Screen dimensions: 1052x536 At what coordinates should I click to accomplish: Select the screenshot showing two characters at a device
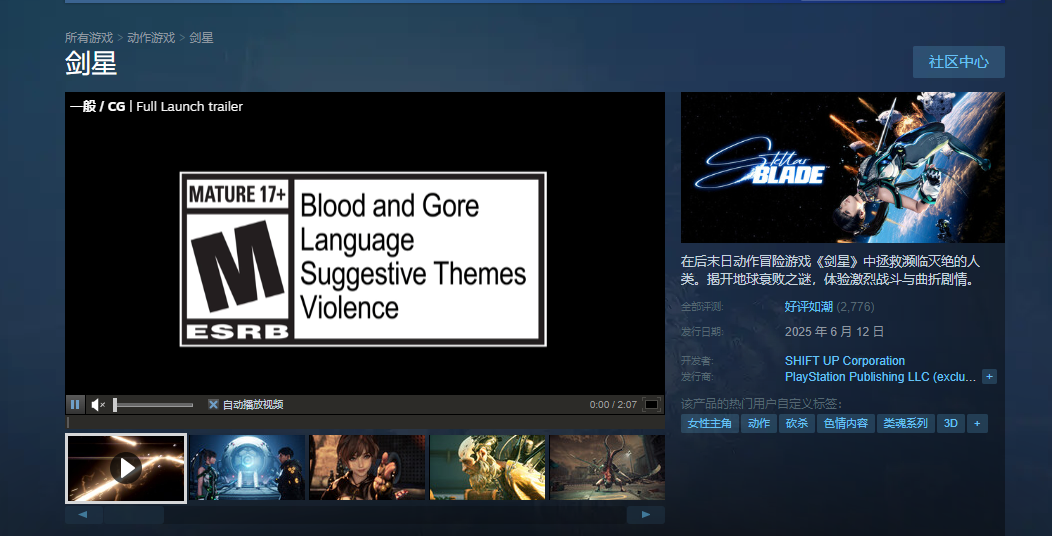point(247,468)
